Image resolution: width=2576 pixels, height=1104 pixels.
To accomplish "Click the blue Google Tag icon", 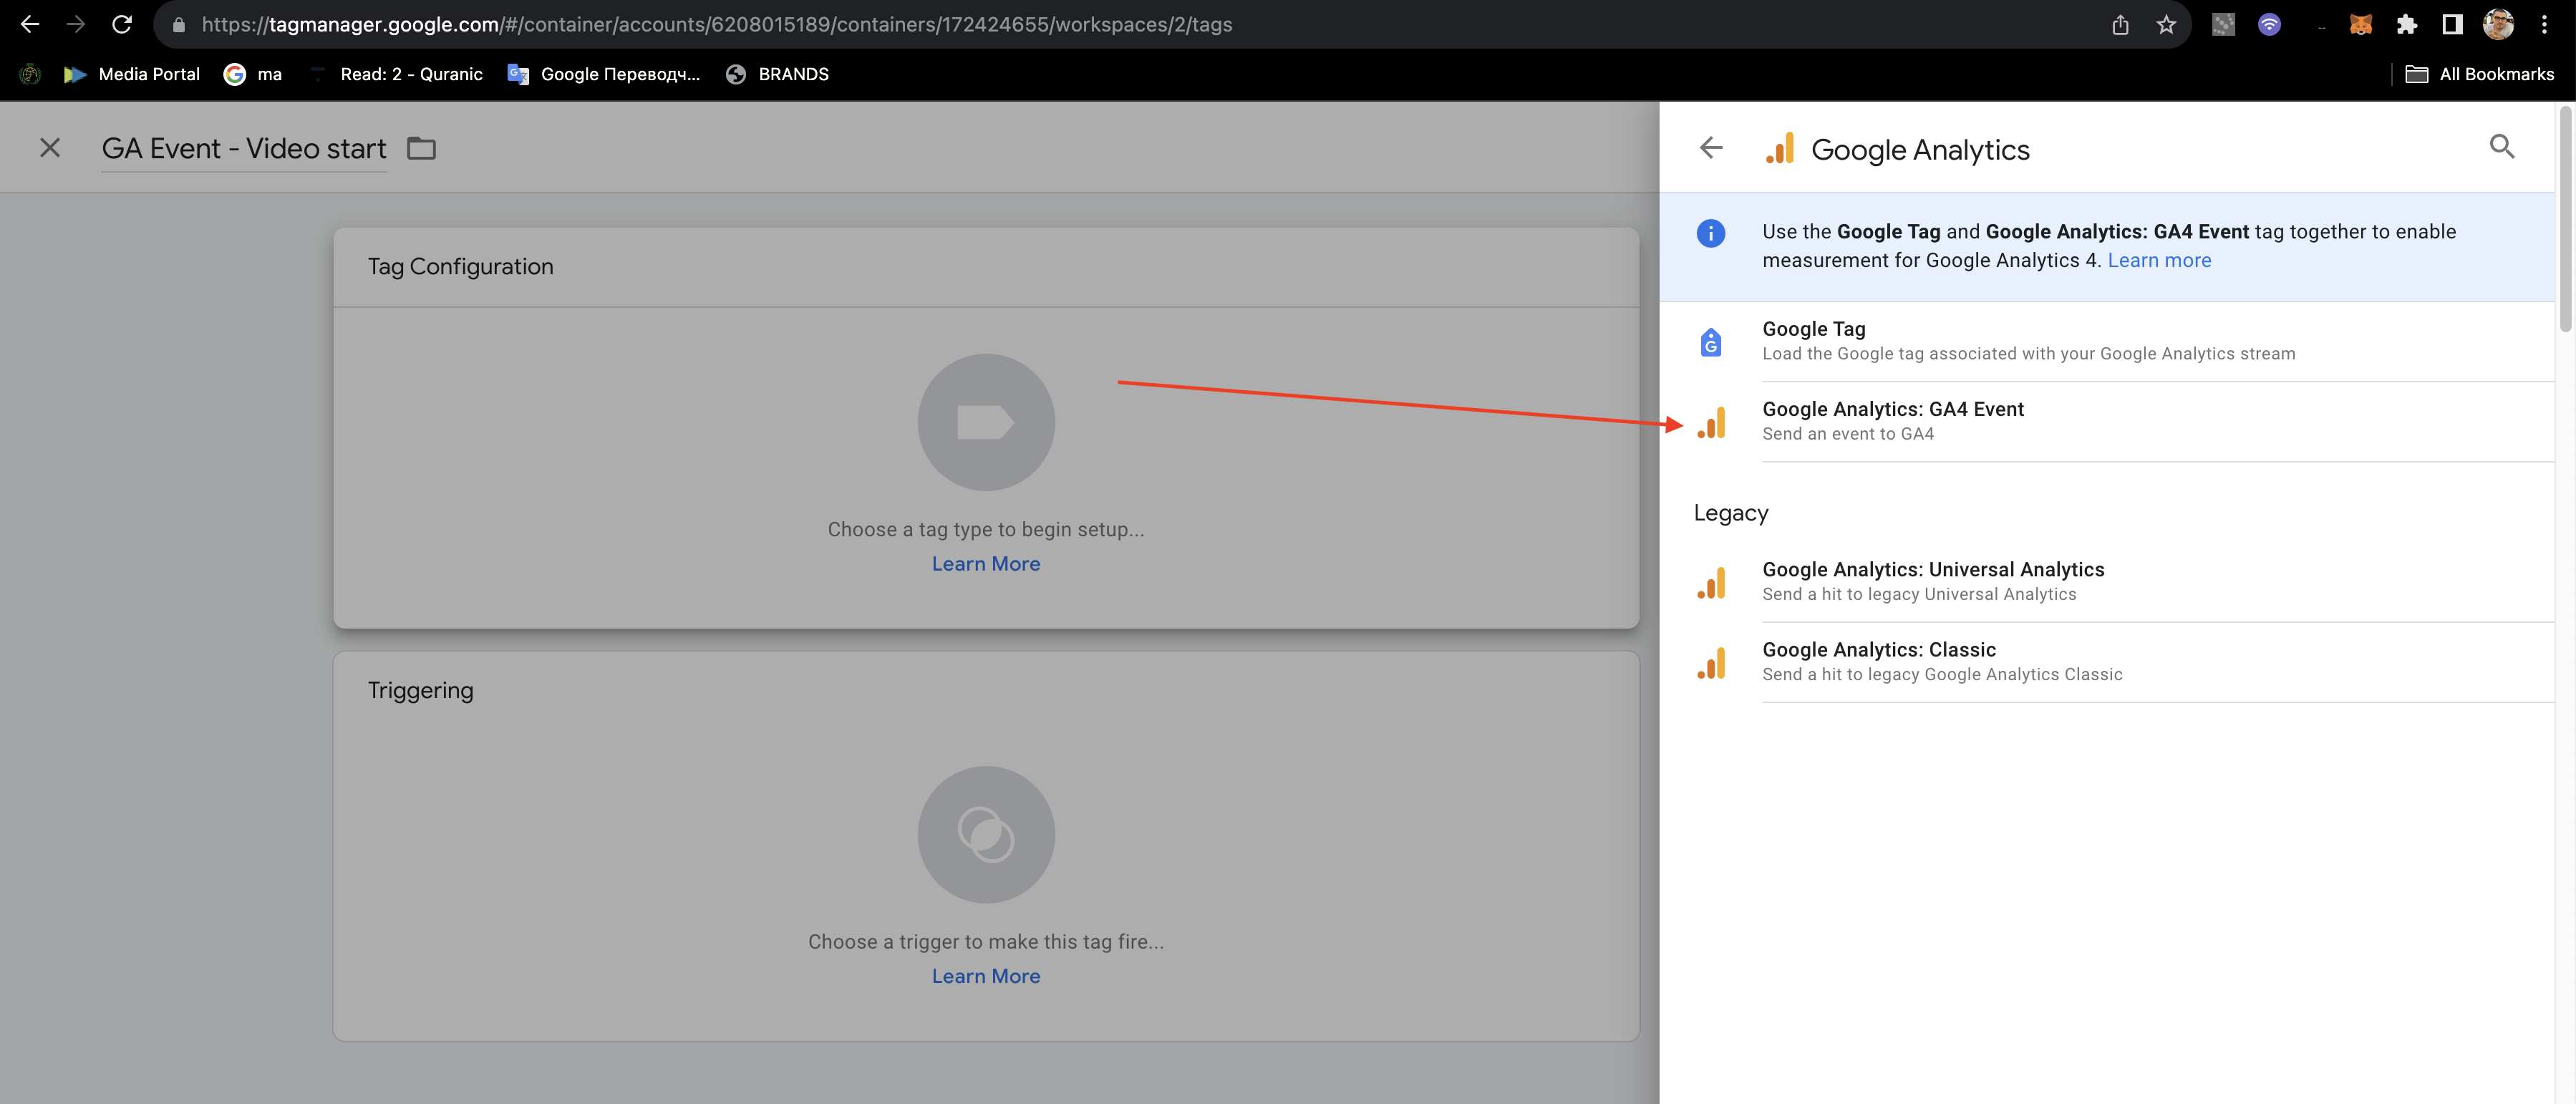I will point(1711,342).
